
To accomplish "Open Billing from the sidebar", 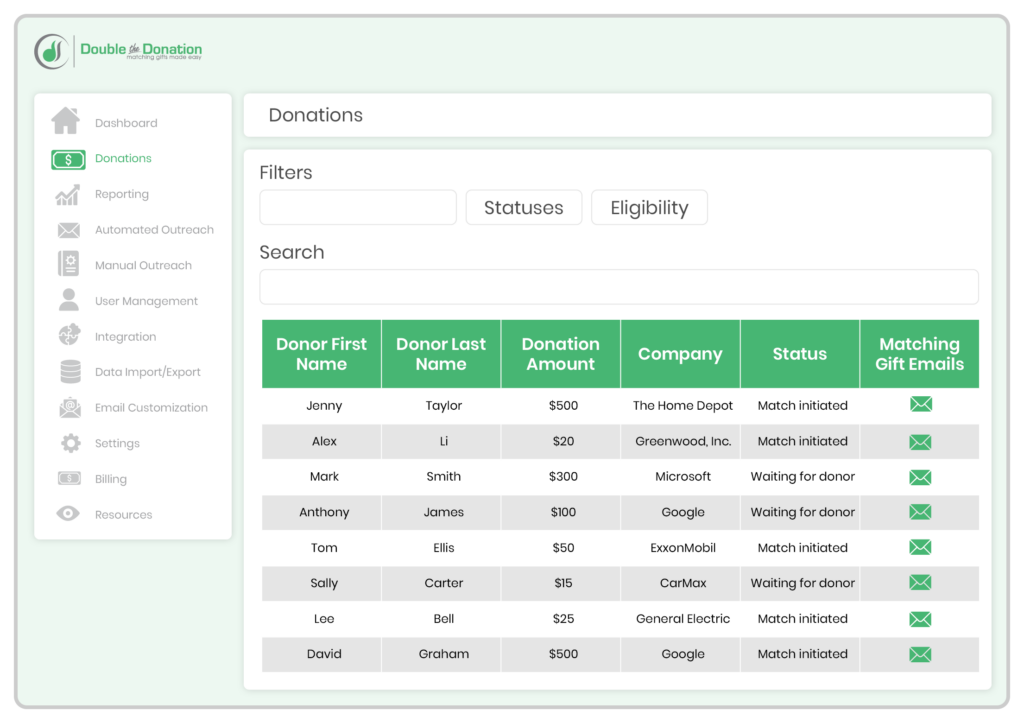I will point(110,479).
